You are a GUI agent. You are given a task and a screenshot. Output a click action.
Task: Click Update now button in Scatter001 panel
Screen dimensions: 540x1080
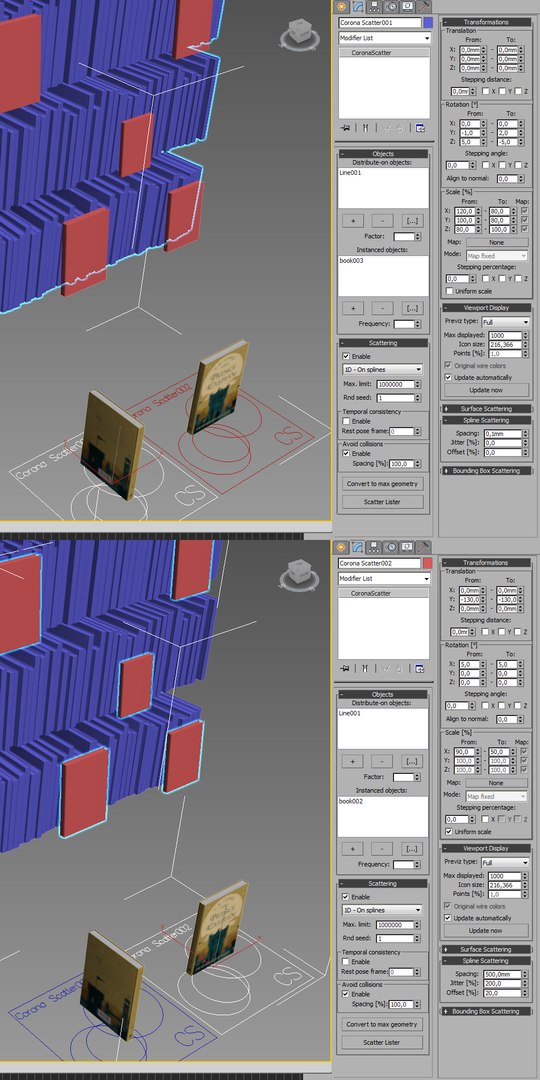click(486, 390)
